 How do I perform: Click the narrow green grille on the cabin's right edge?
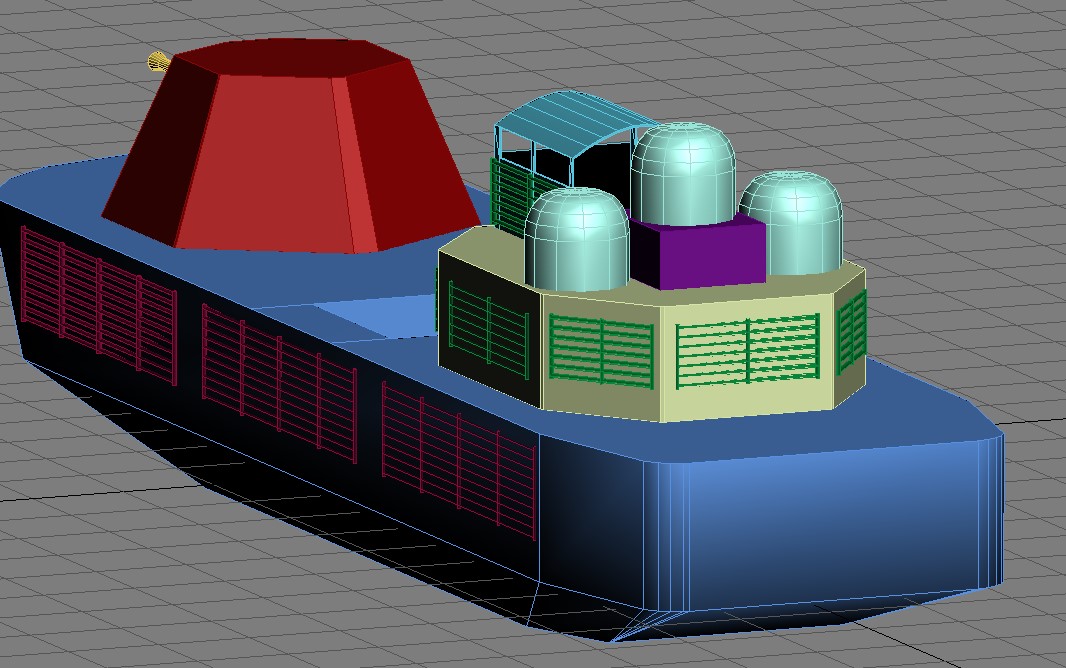pos(851,332)
